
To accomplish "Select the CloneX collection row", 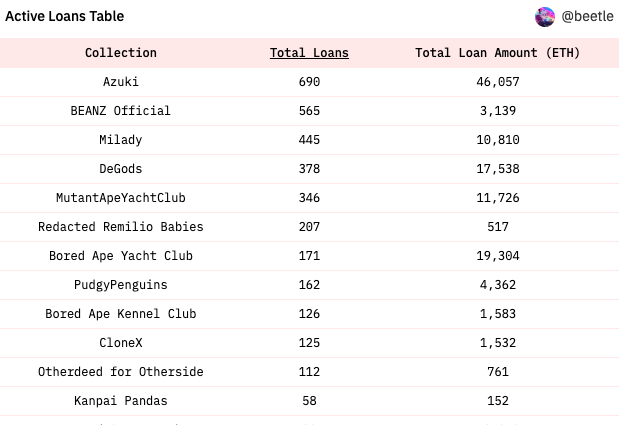I will coord(121,343).
